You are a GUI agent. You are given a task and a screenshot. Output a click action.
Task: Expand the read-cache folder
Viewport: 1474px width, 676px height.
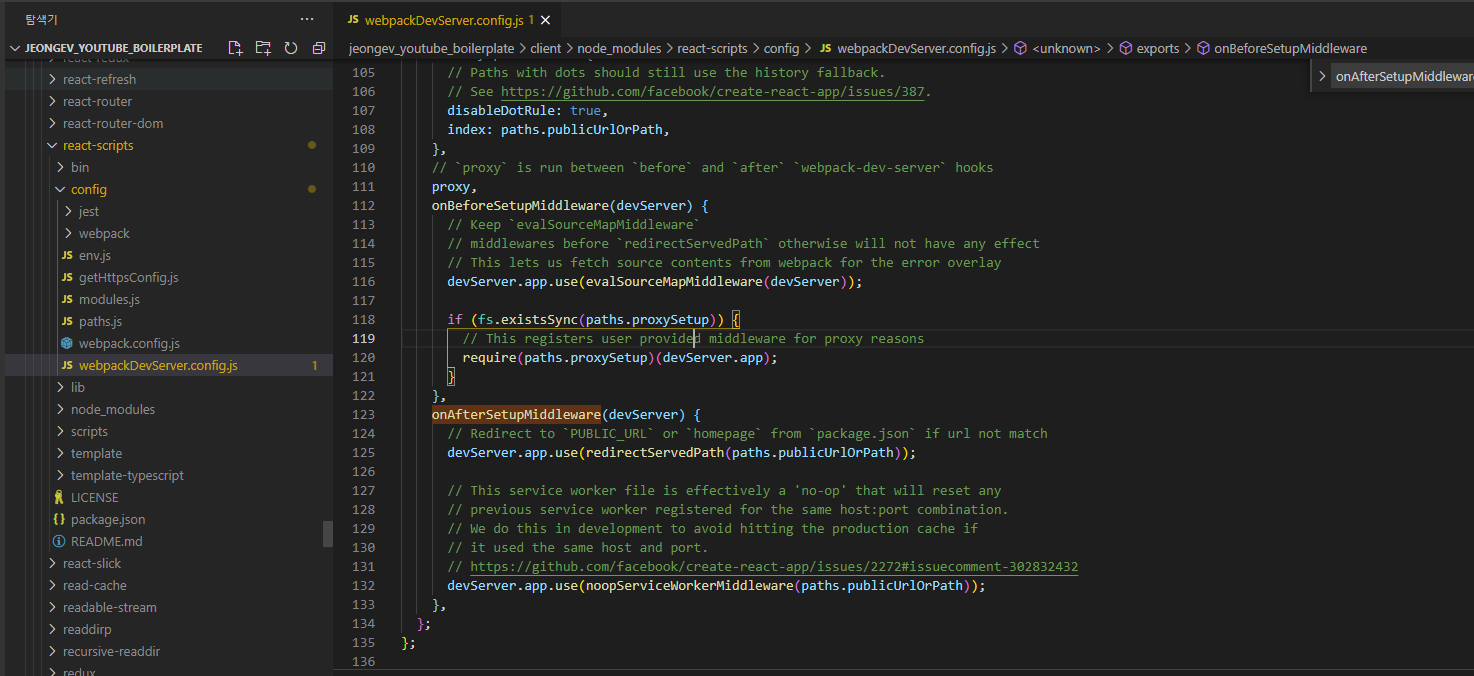[168, 585]
